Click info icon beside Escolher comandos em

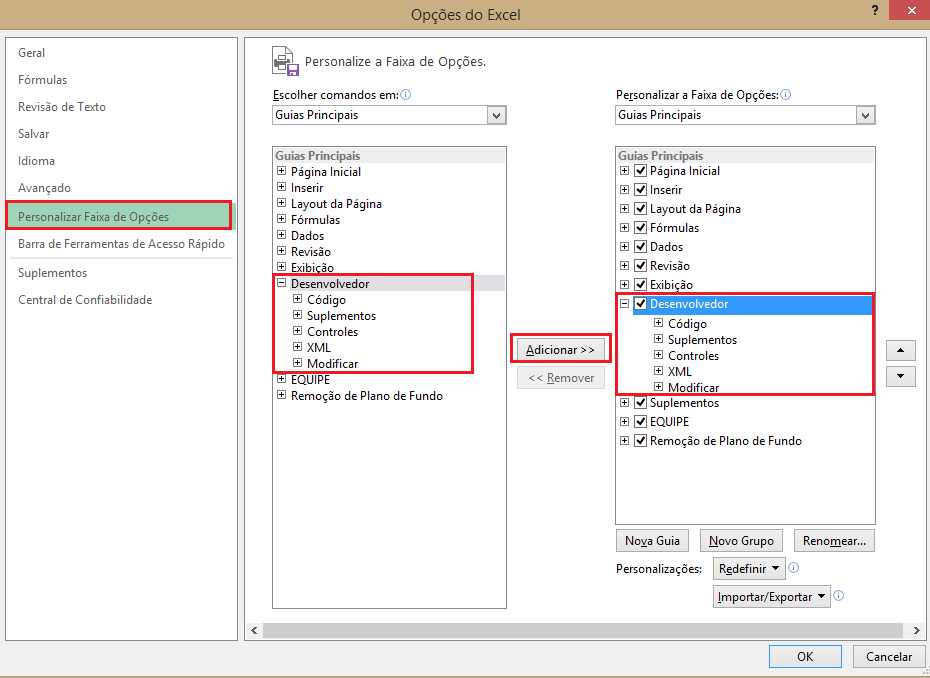[406, 95]
